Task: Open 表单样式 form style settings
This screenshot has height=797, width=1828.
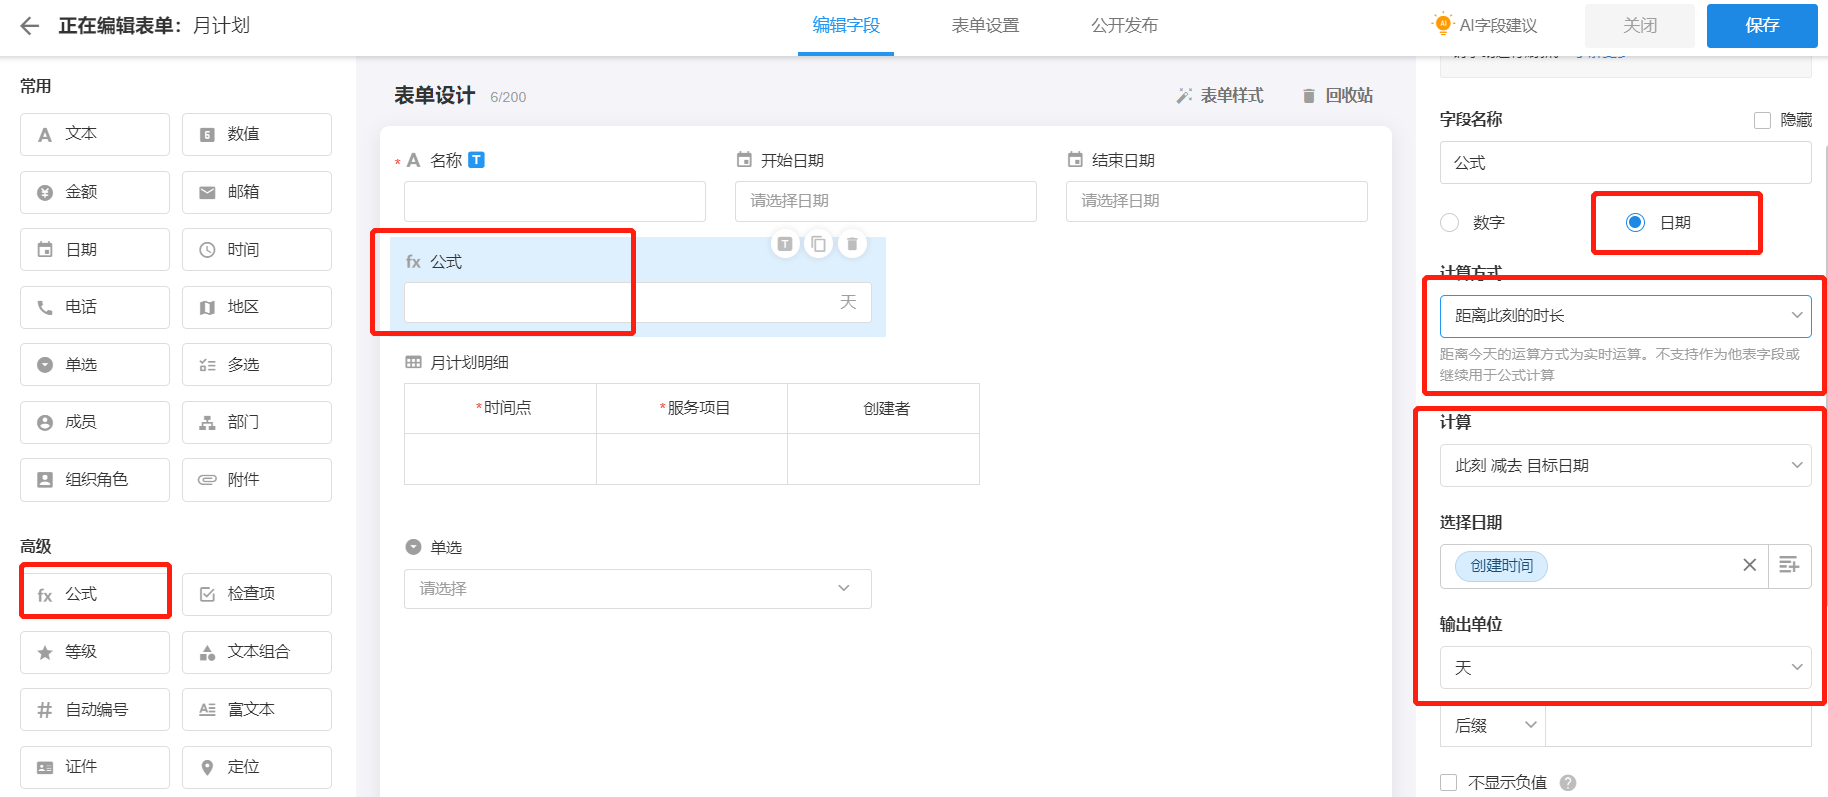Action: tap(1220, 96)
